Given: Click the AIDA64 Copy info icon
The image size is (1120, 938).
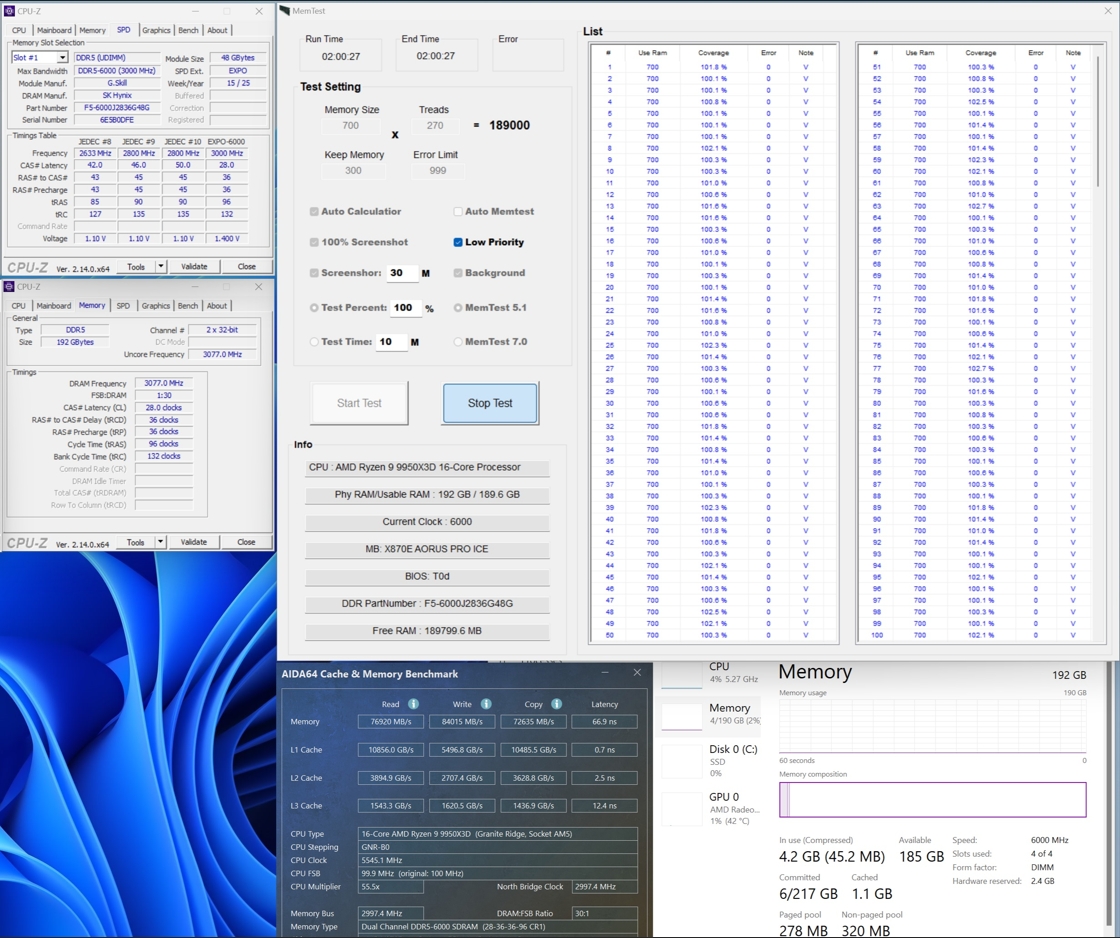Looking at the screenshot, I should point(556,704).
